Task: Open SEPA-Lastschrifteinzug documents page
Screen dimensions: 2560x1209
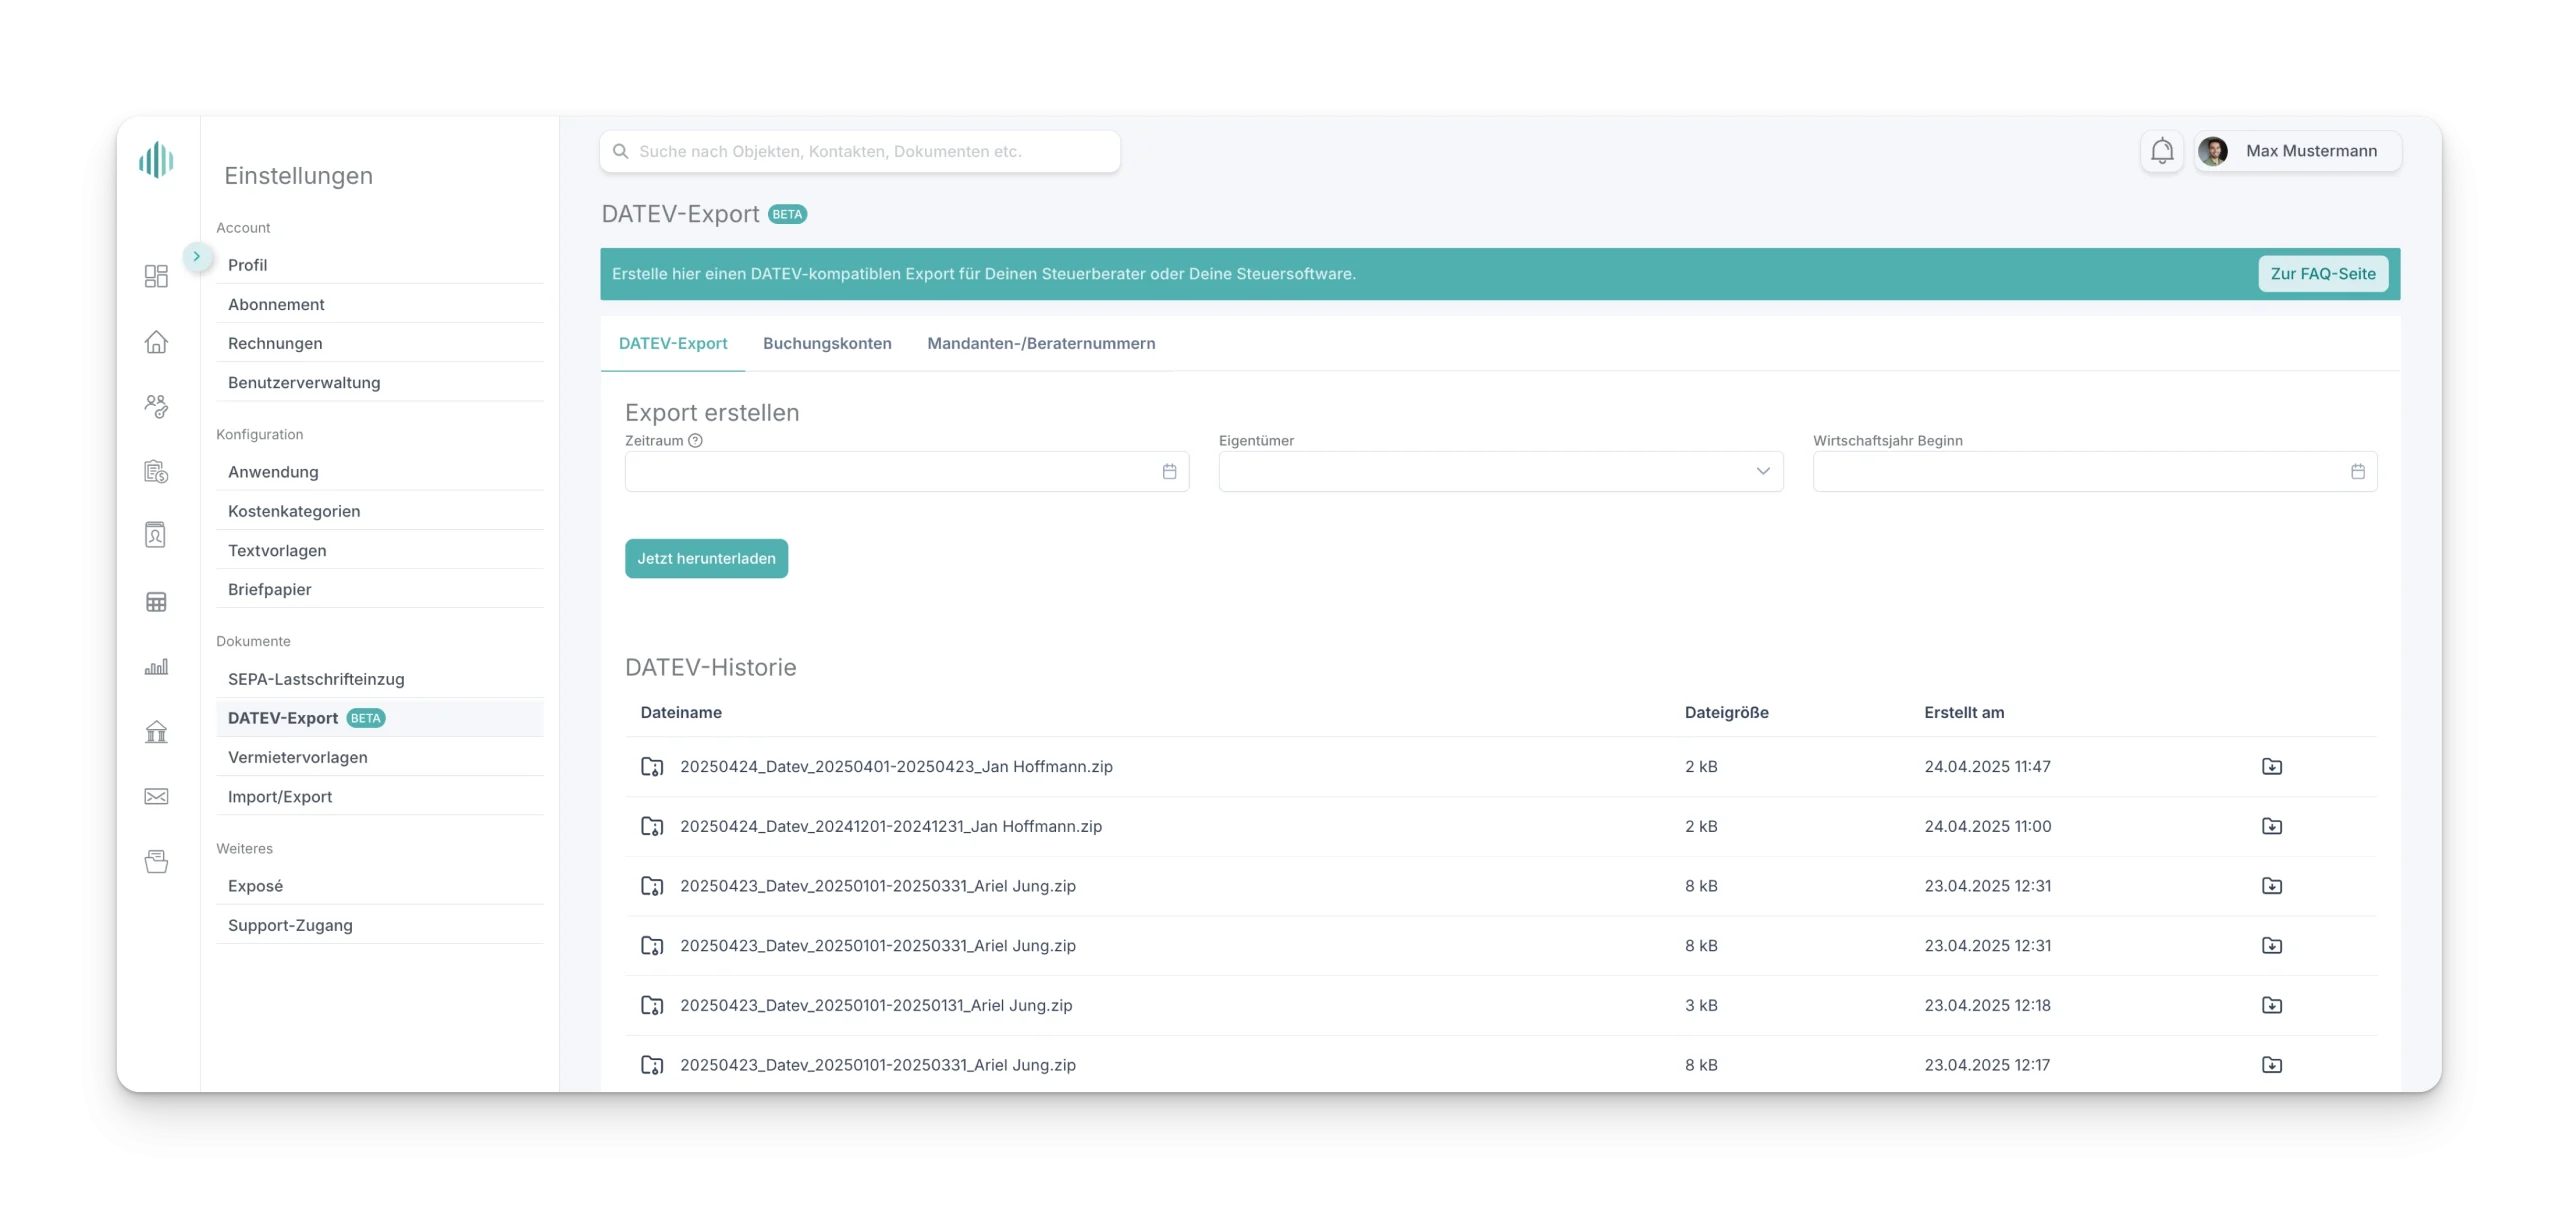Action: (380, 679)
